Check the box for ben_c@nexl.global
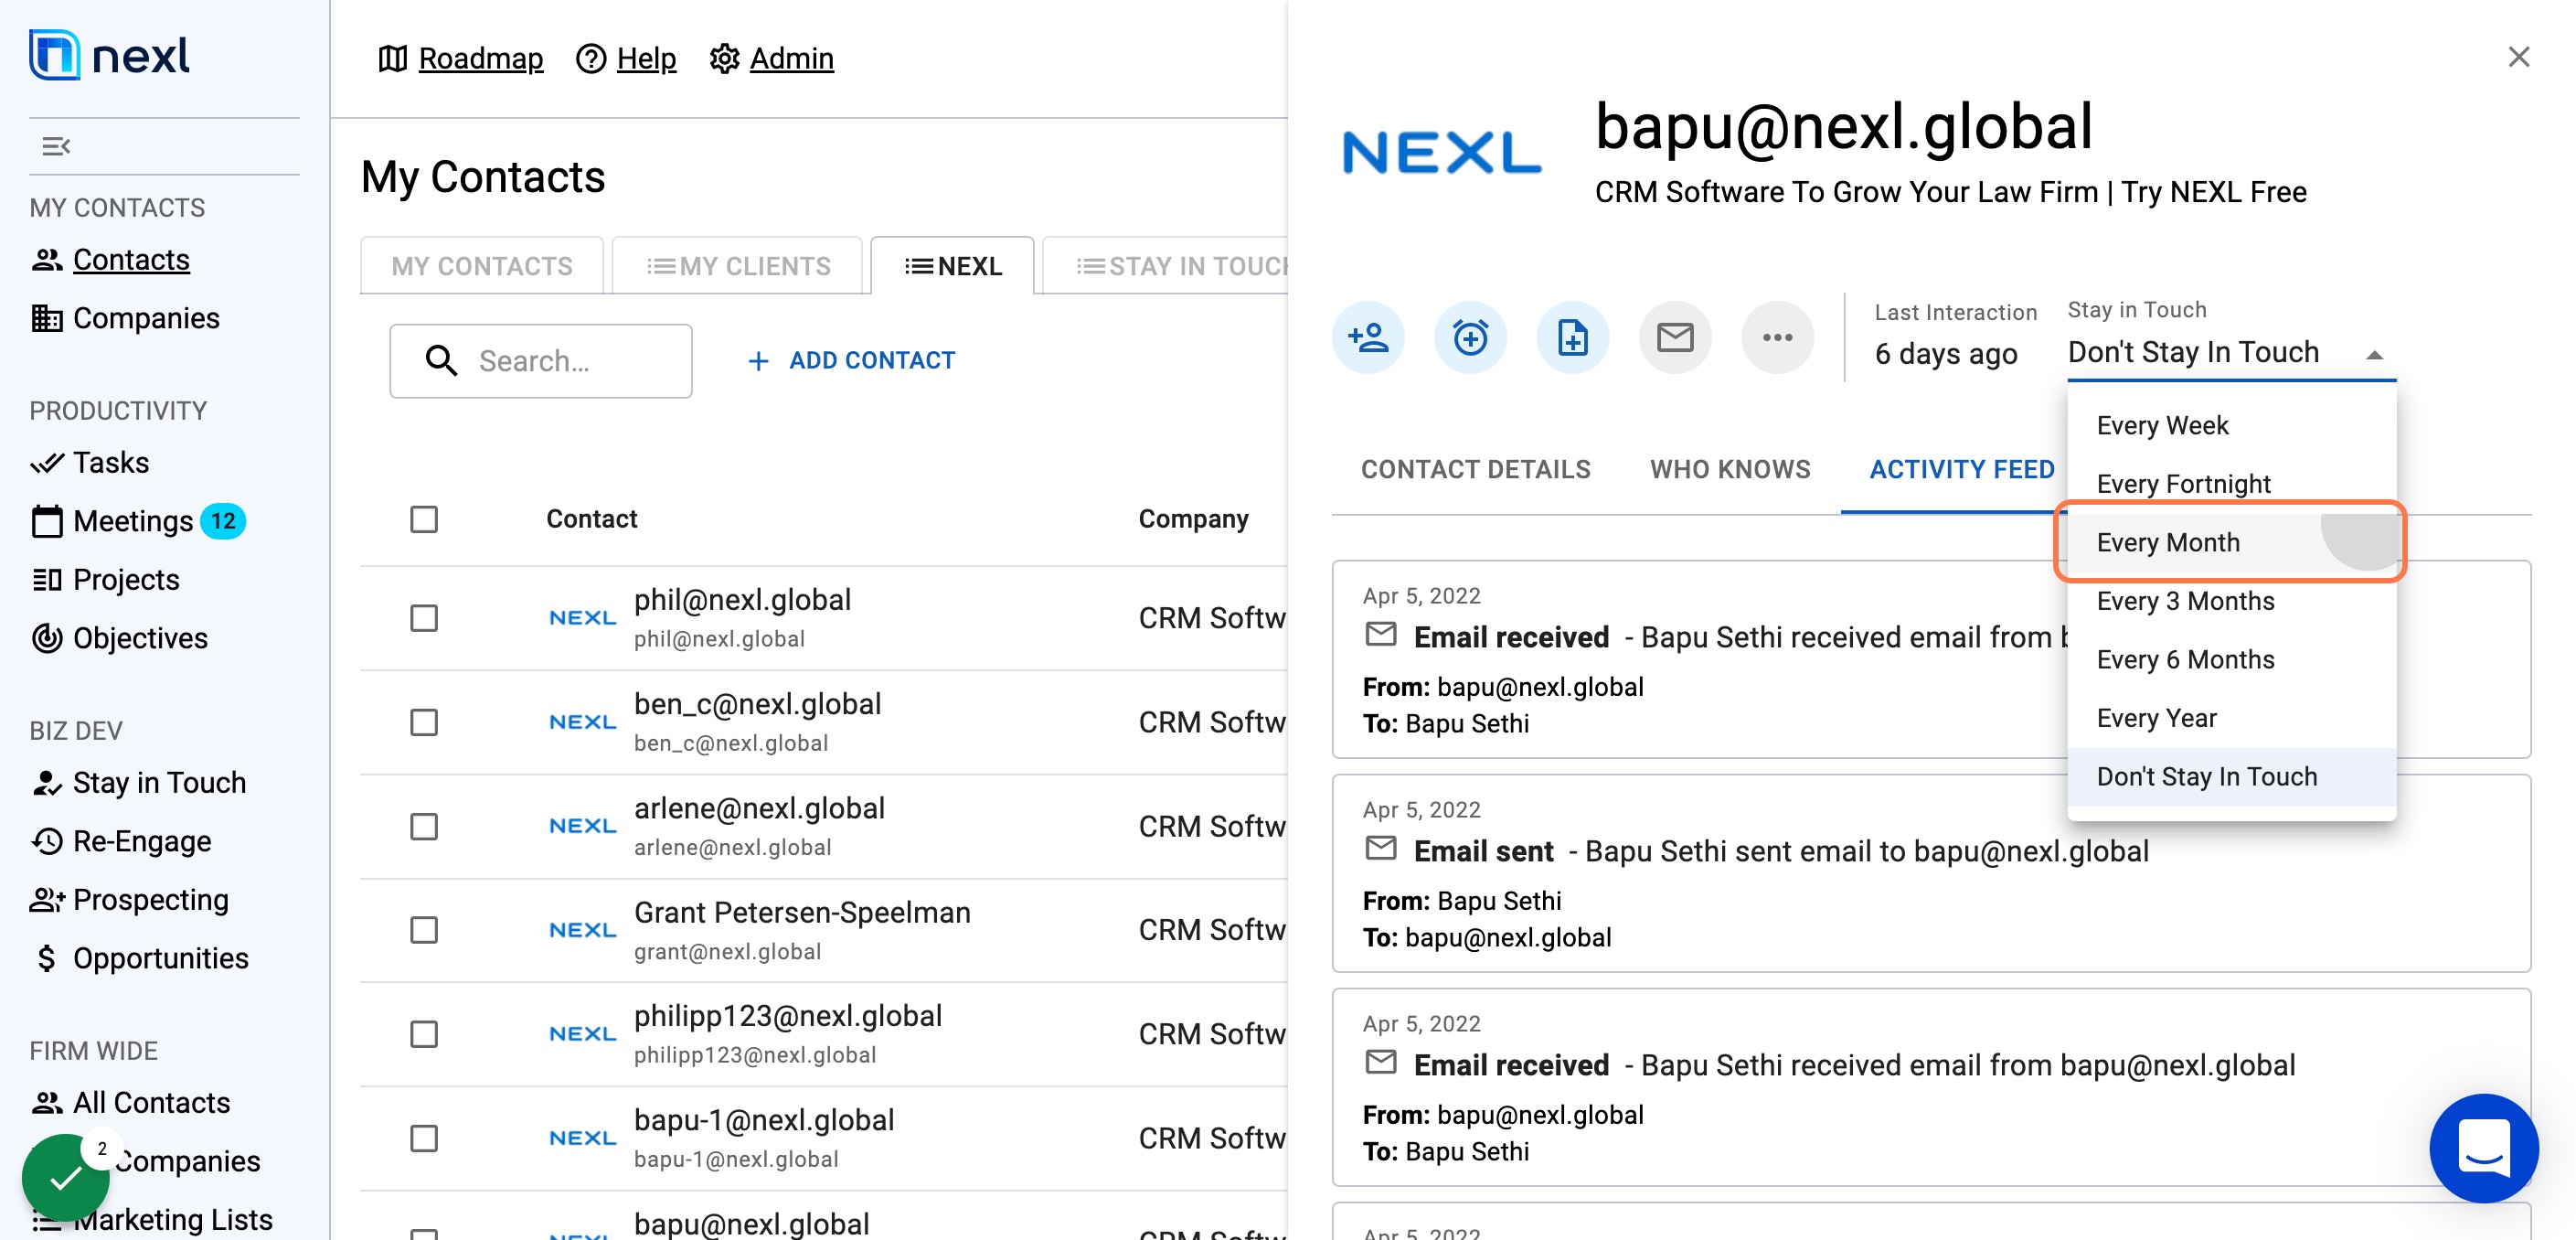 424,722
